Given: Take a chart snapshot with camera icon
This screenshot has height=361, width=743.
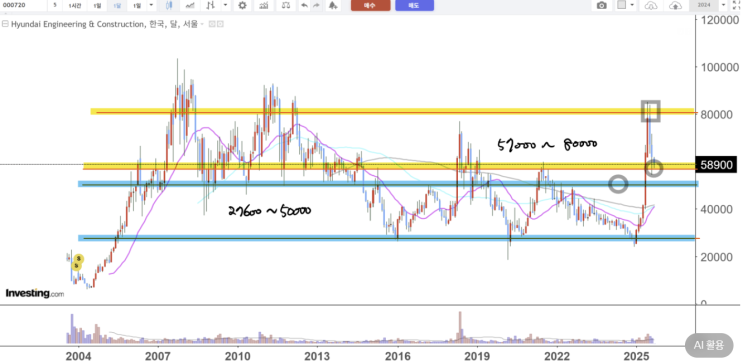Looking at the screenshot, I should [602, 5].
